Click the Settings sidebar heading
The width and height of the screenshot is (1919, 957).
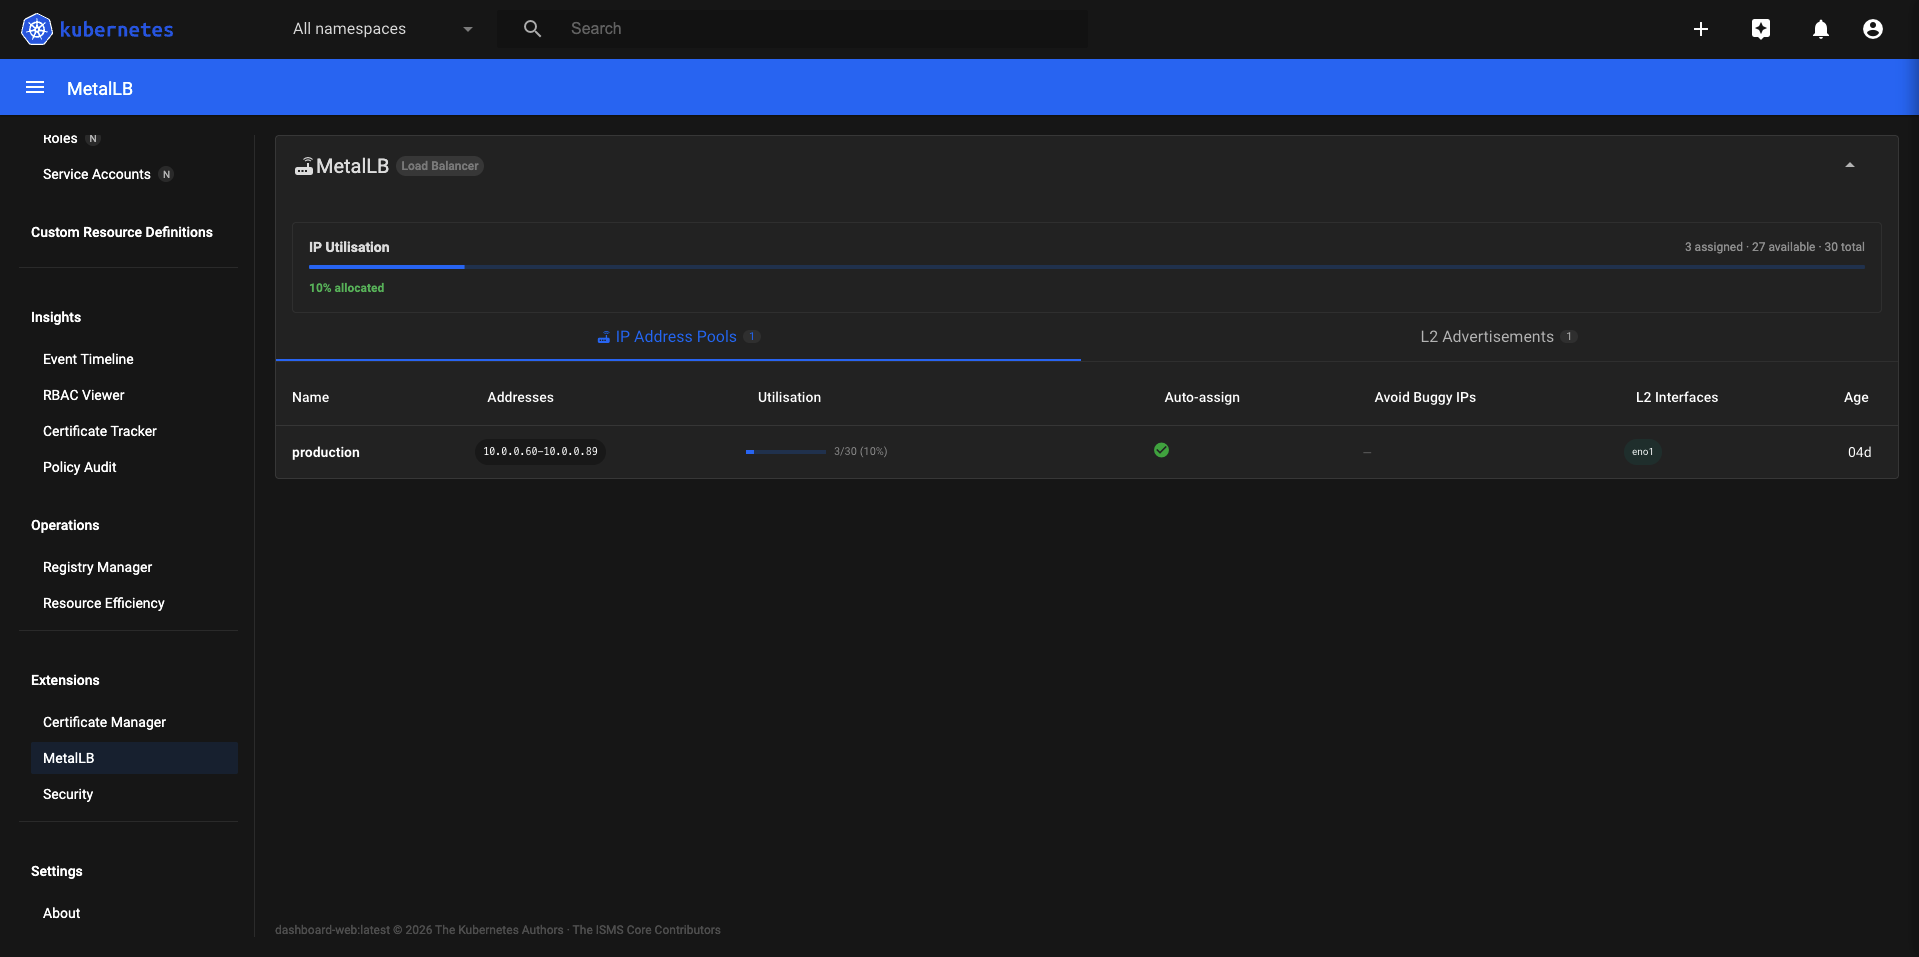(x=57, y=871)
